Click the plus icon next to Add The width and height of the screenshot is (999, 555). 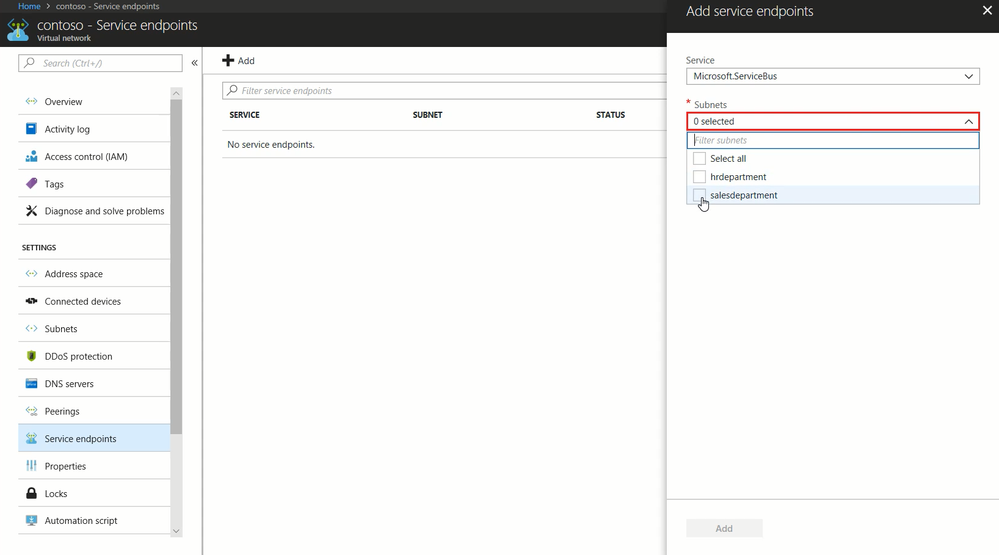point(228,61)
